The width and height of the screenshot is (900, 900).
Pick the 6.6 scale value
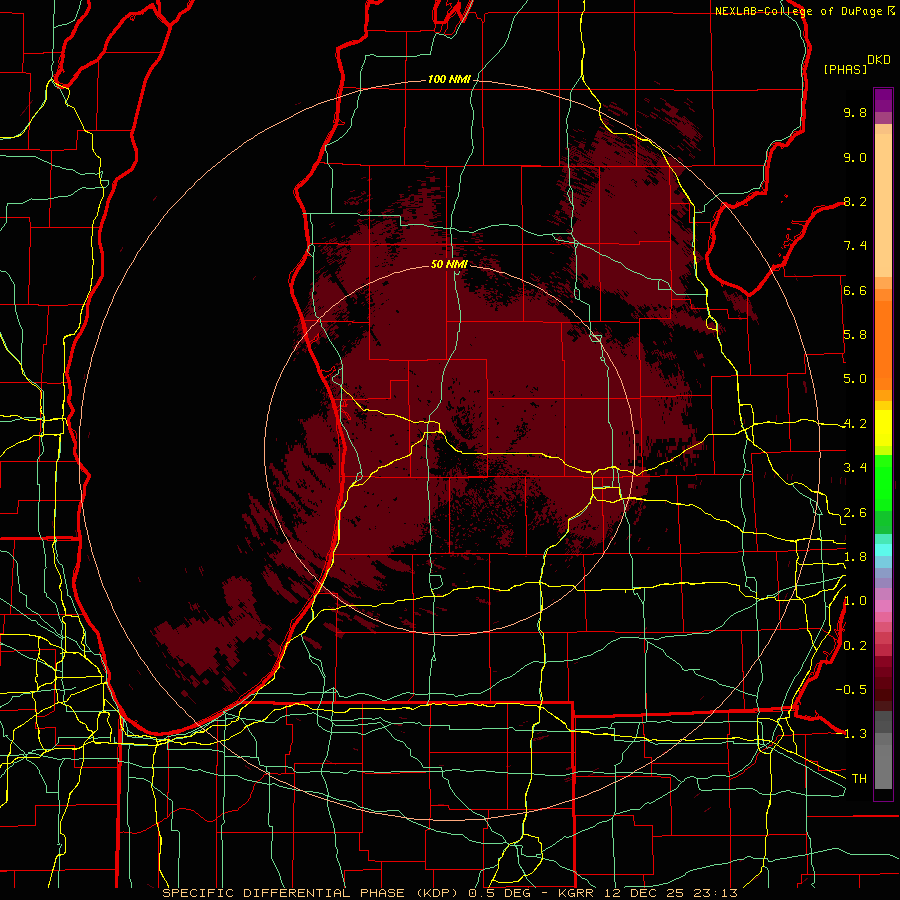pos(855,290)
